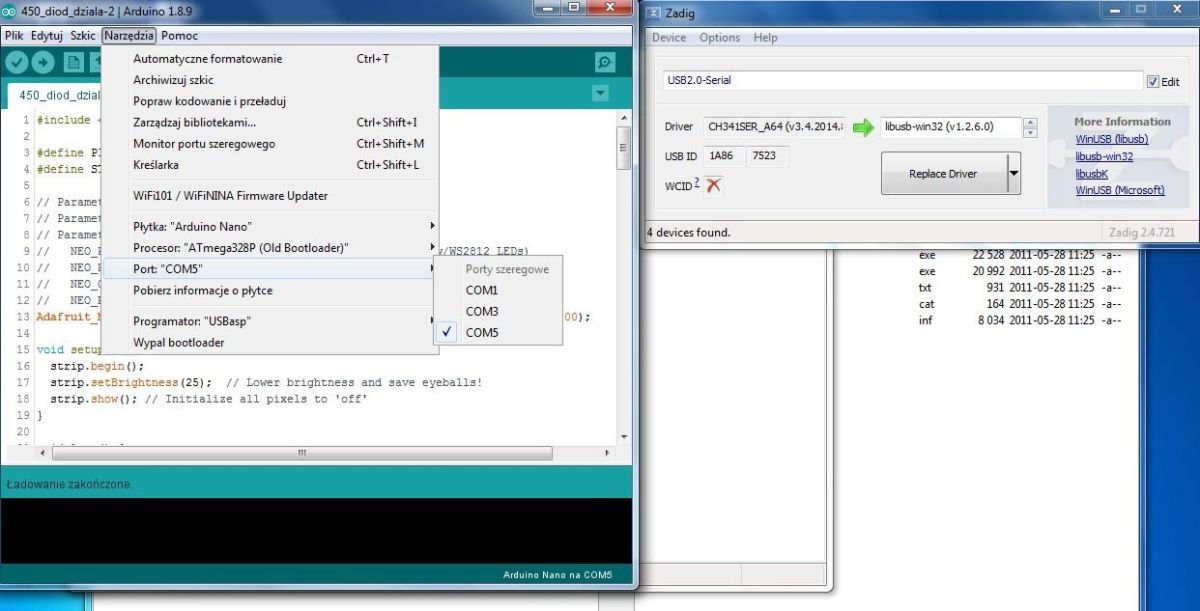The image size is (1200, 611).
Task: Click the Upload arrow icon in Arduino toolbar
Action: pyautogui.click(x=43, y=62)
